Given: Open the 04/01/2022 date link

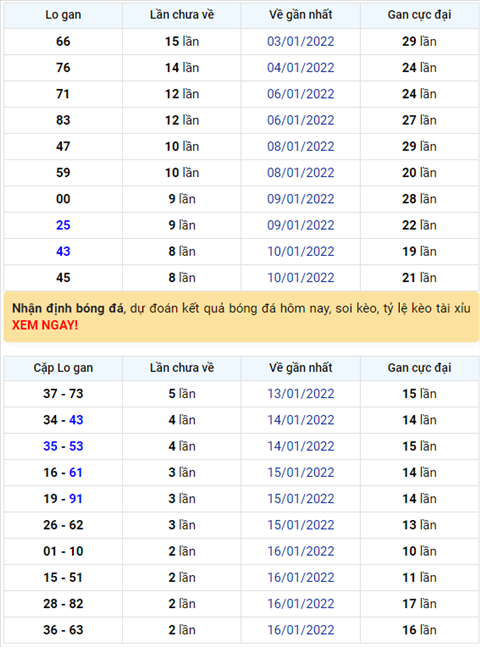Looking at the screenshot, I should [300, 68].
